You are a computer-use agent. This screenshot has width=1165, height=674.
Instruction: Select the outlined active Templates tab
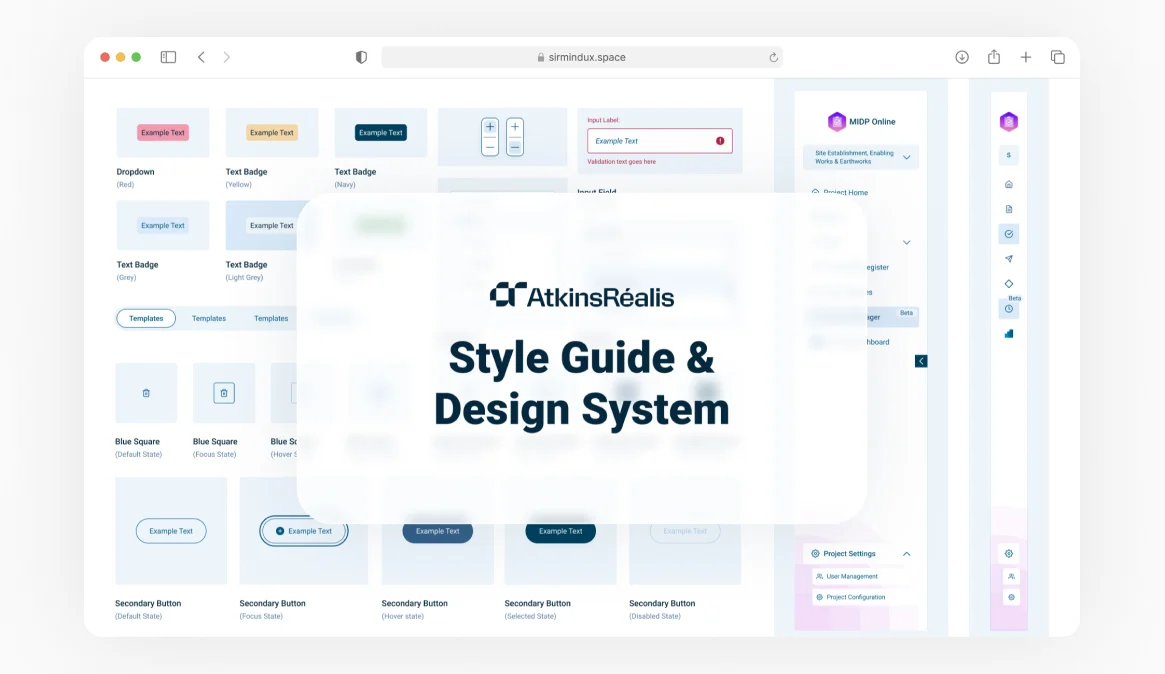click(146, 318)
